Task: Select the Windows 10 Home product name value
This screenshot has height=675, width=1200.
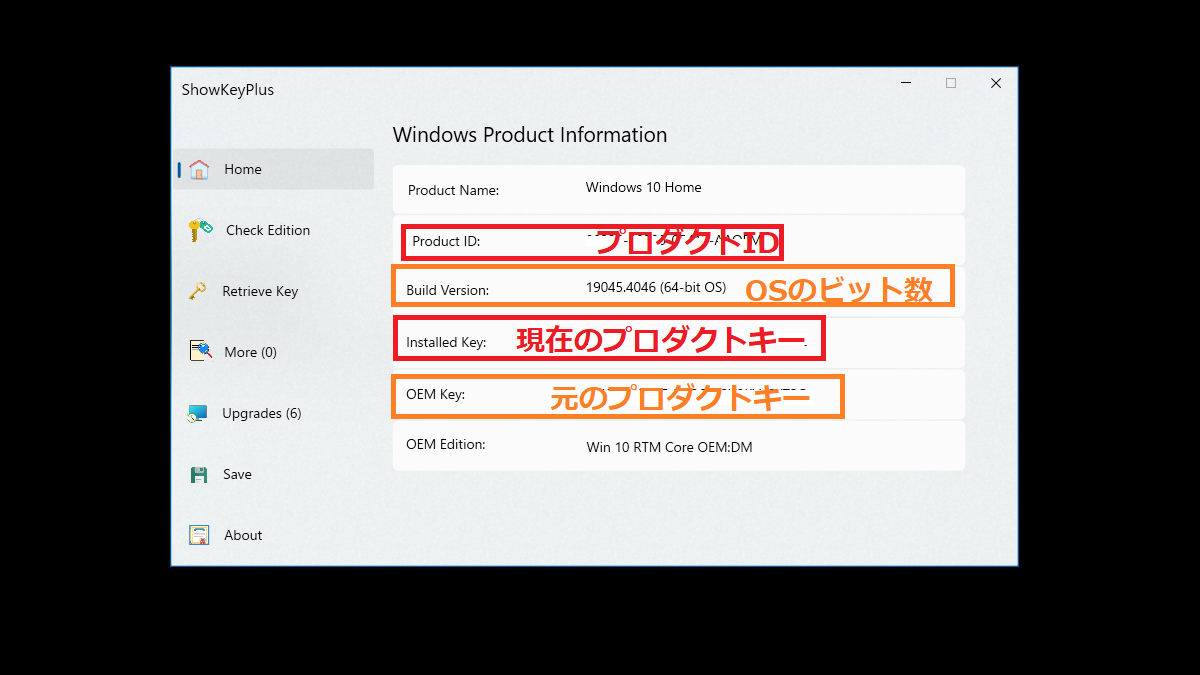Action: (x=643, y=187)
